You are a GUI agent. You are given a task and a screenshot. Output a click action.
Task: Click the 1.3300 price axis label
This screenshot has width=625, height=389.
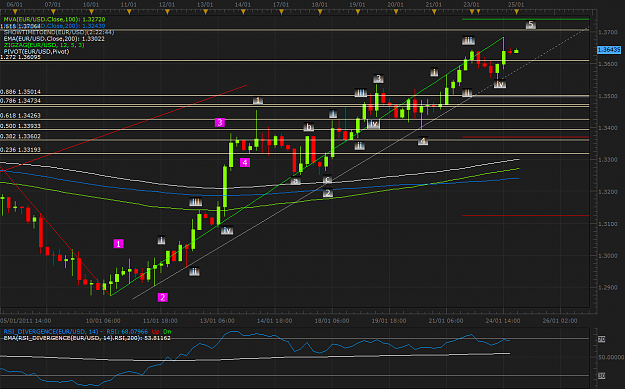pyautogui.click(x=608, y=160)
